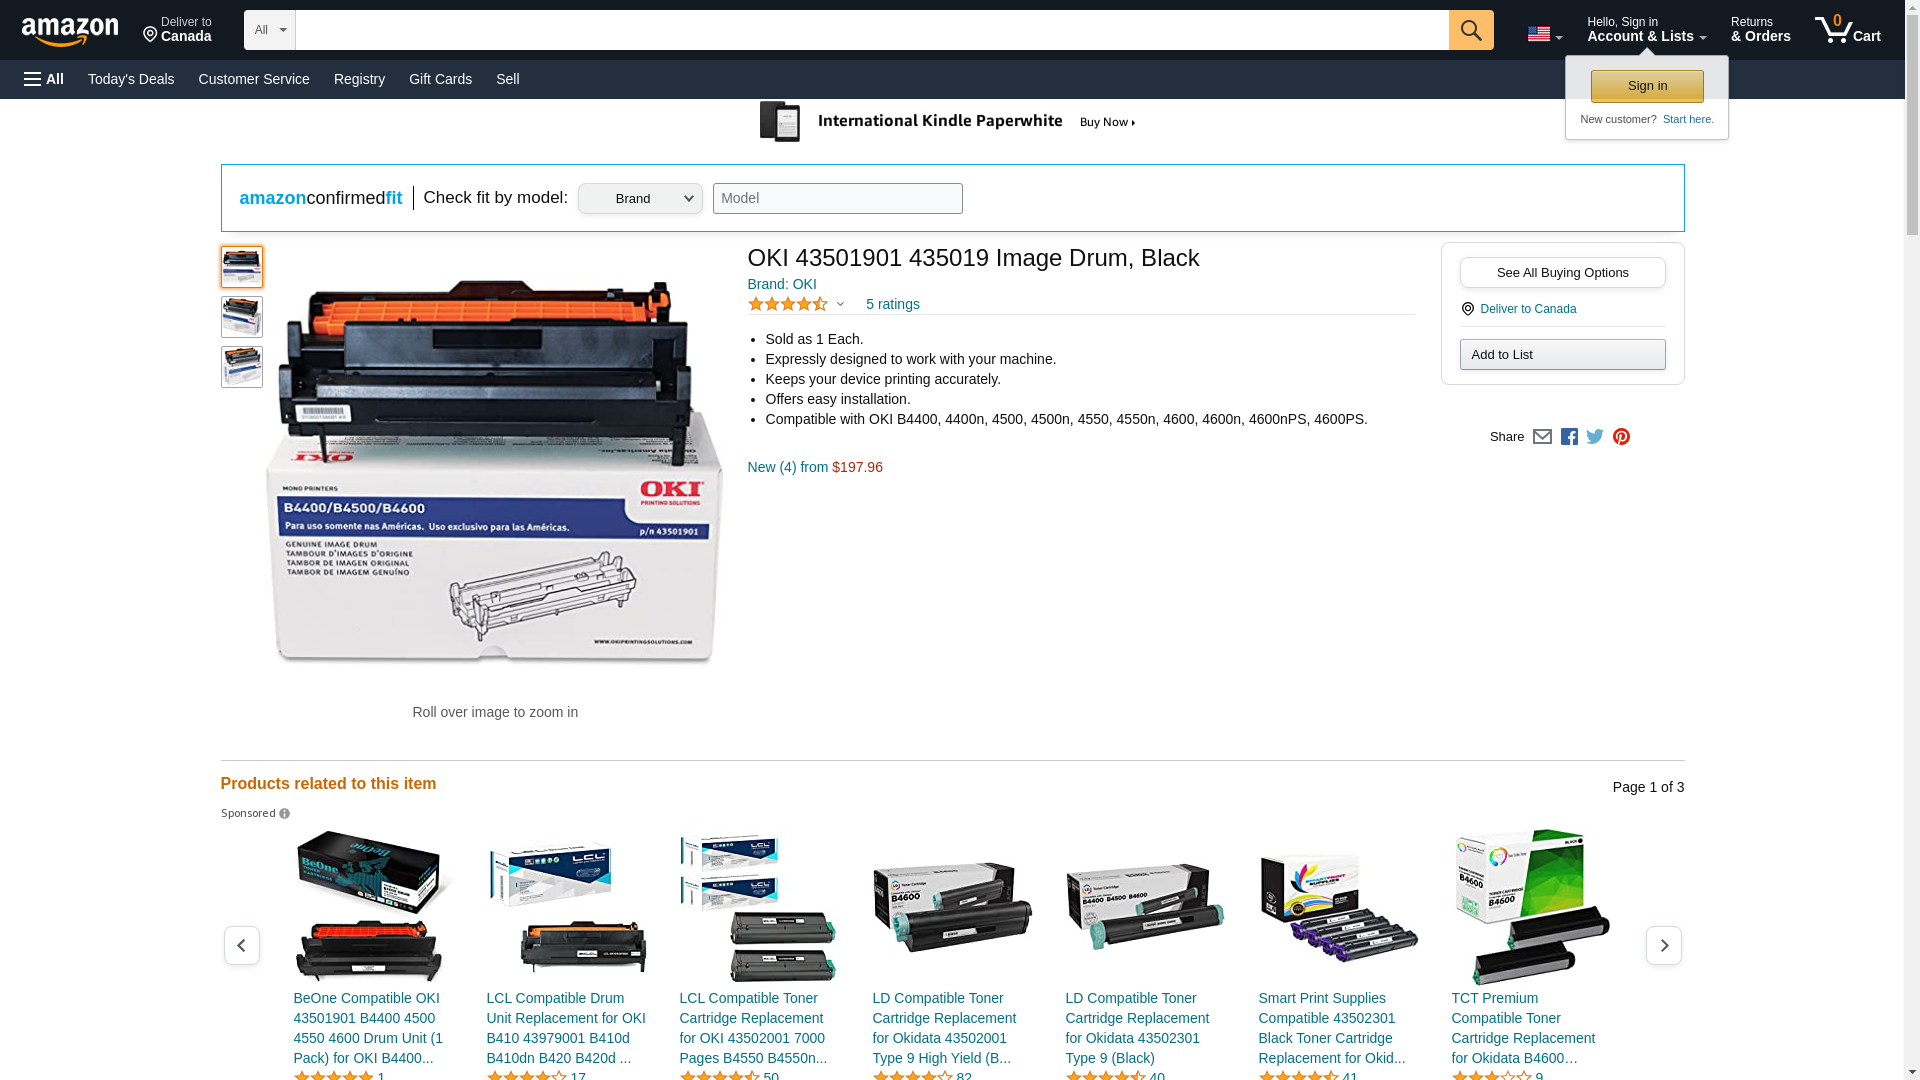This screenshot has height=1080, width=1920.
Task: Open the language flag dropdown
Action: [1544, 34]
